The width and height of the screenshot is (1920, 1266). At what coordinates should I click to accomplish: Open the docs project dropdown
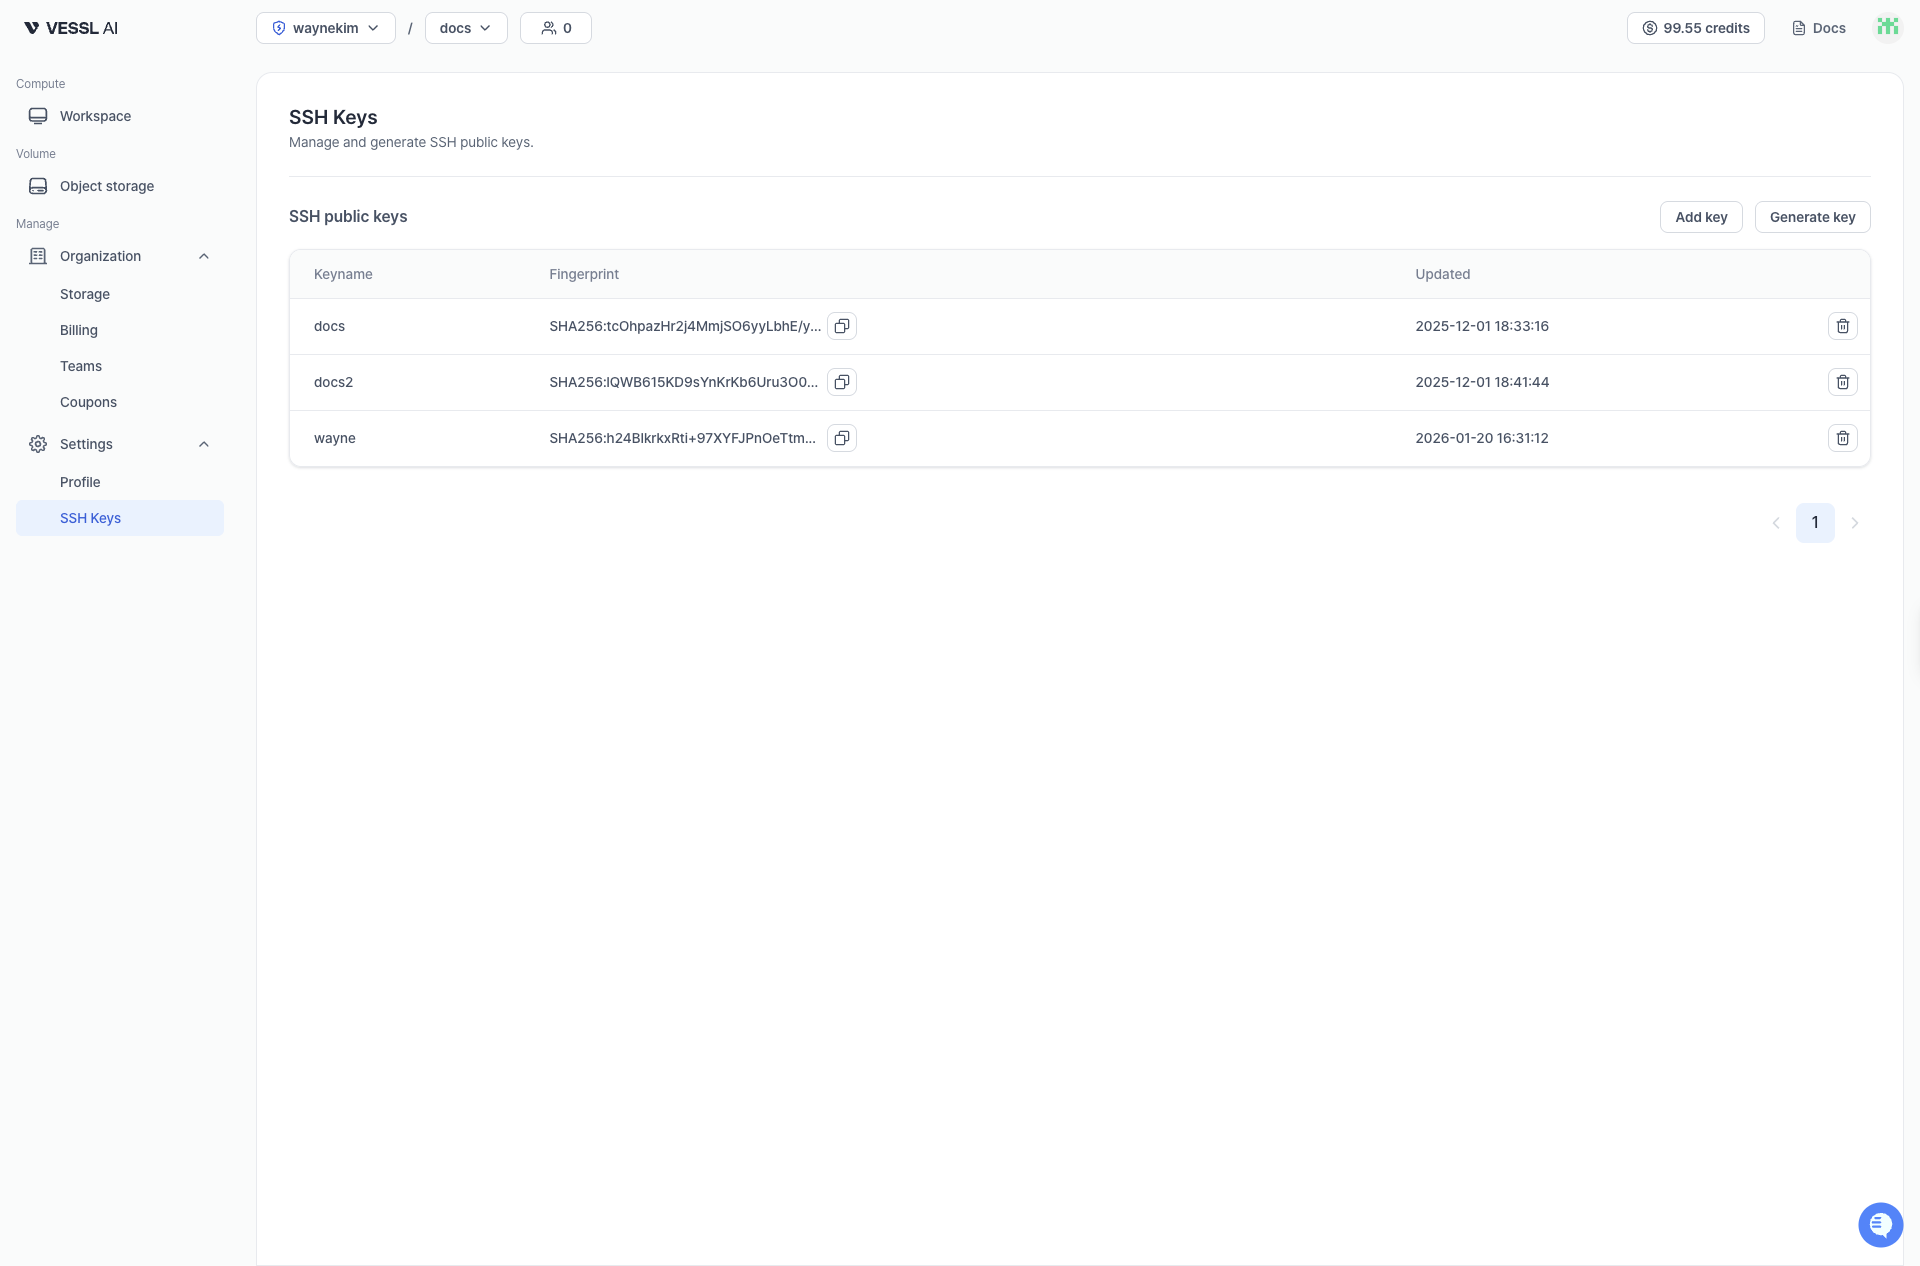(465, 28)
